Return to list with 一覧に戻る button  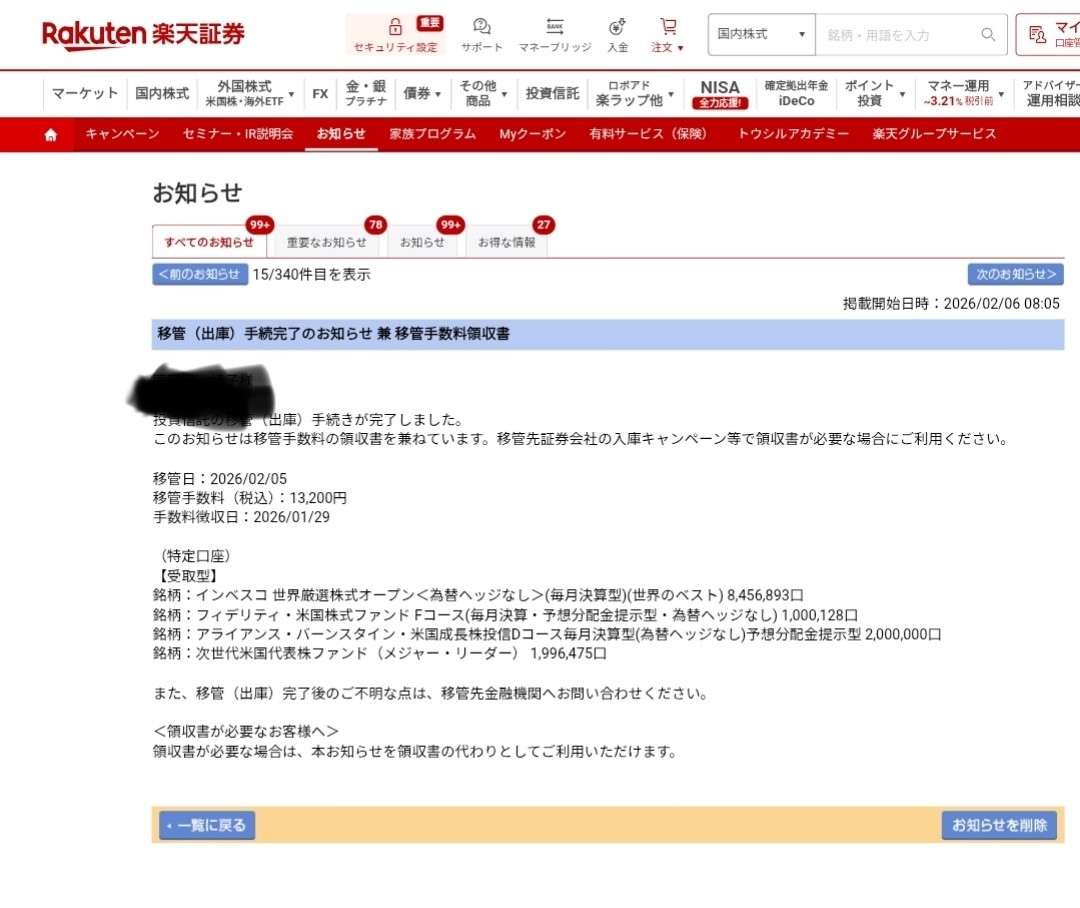[x=207, y=825]
